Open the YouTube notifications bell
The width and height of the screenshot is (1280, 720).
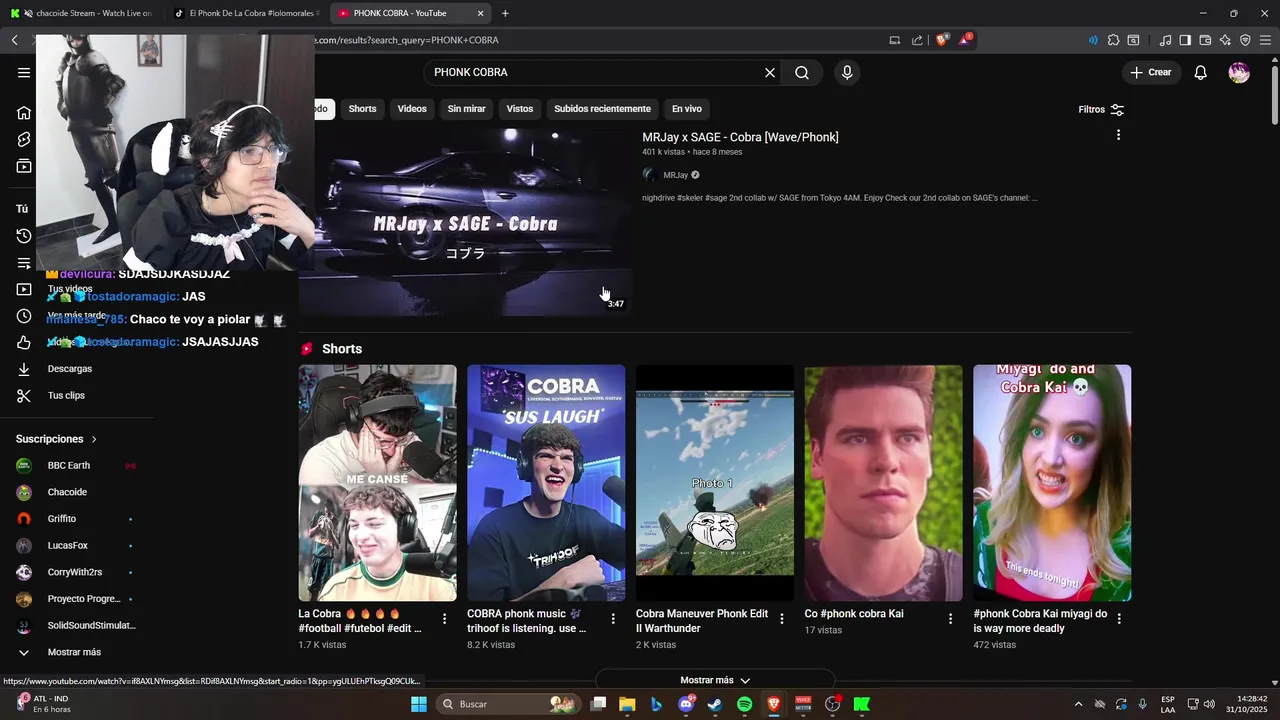point(1201,72)
